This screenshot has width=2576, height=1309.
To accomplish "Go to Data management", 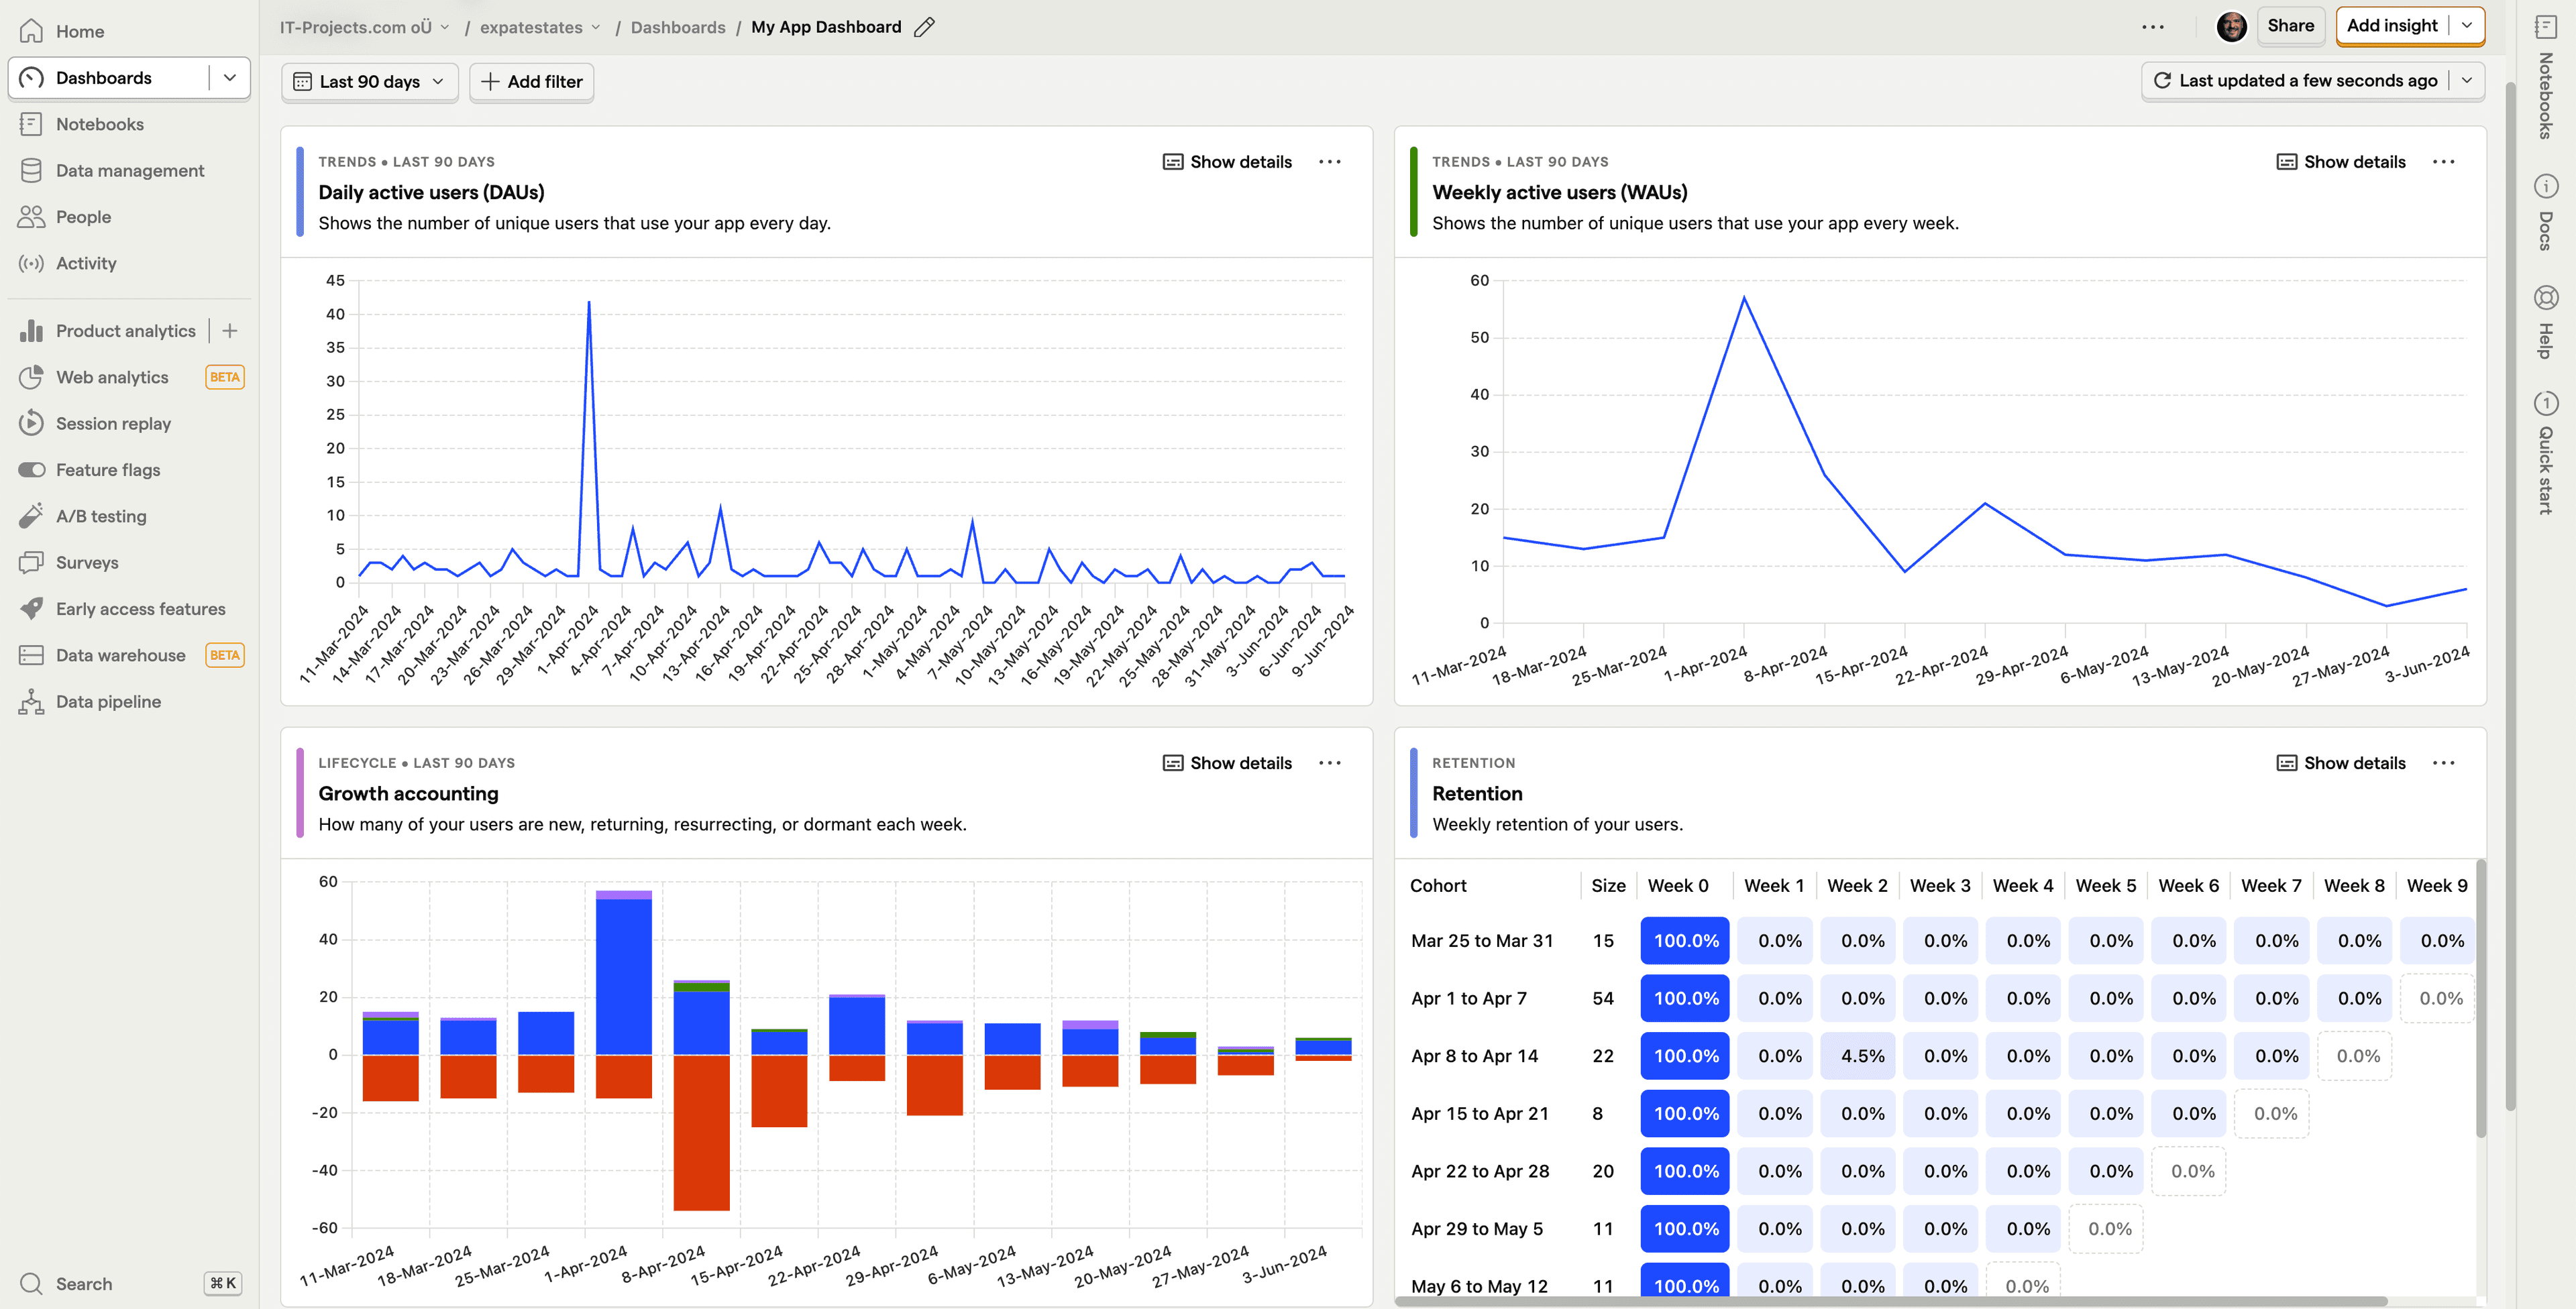I will point(129,170).
